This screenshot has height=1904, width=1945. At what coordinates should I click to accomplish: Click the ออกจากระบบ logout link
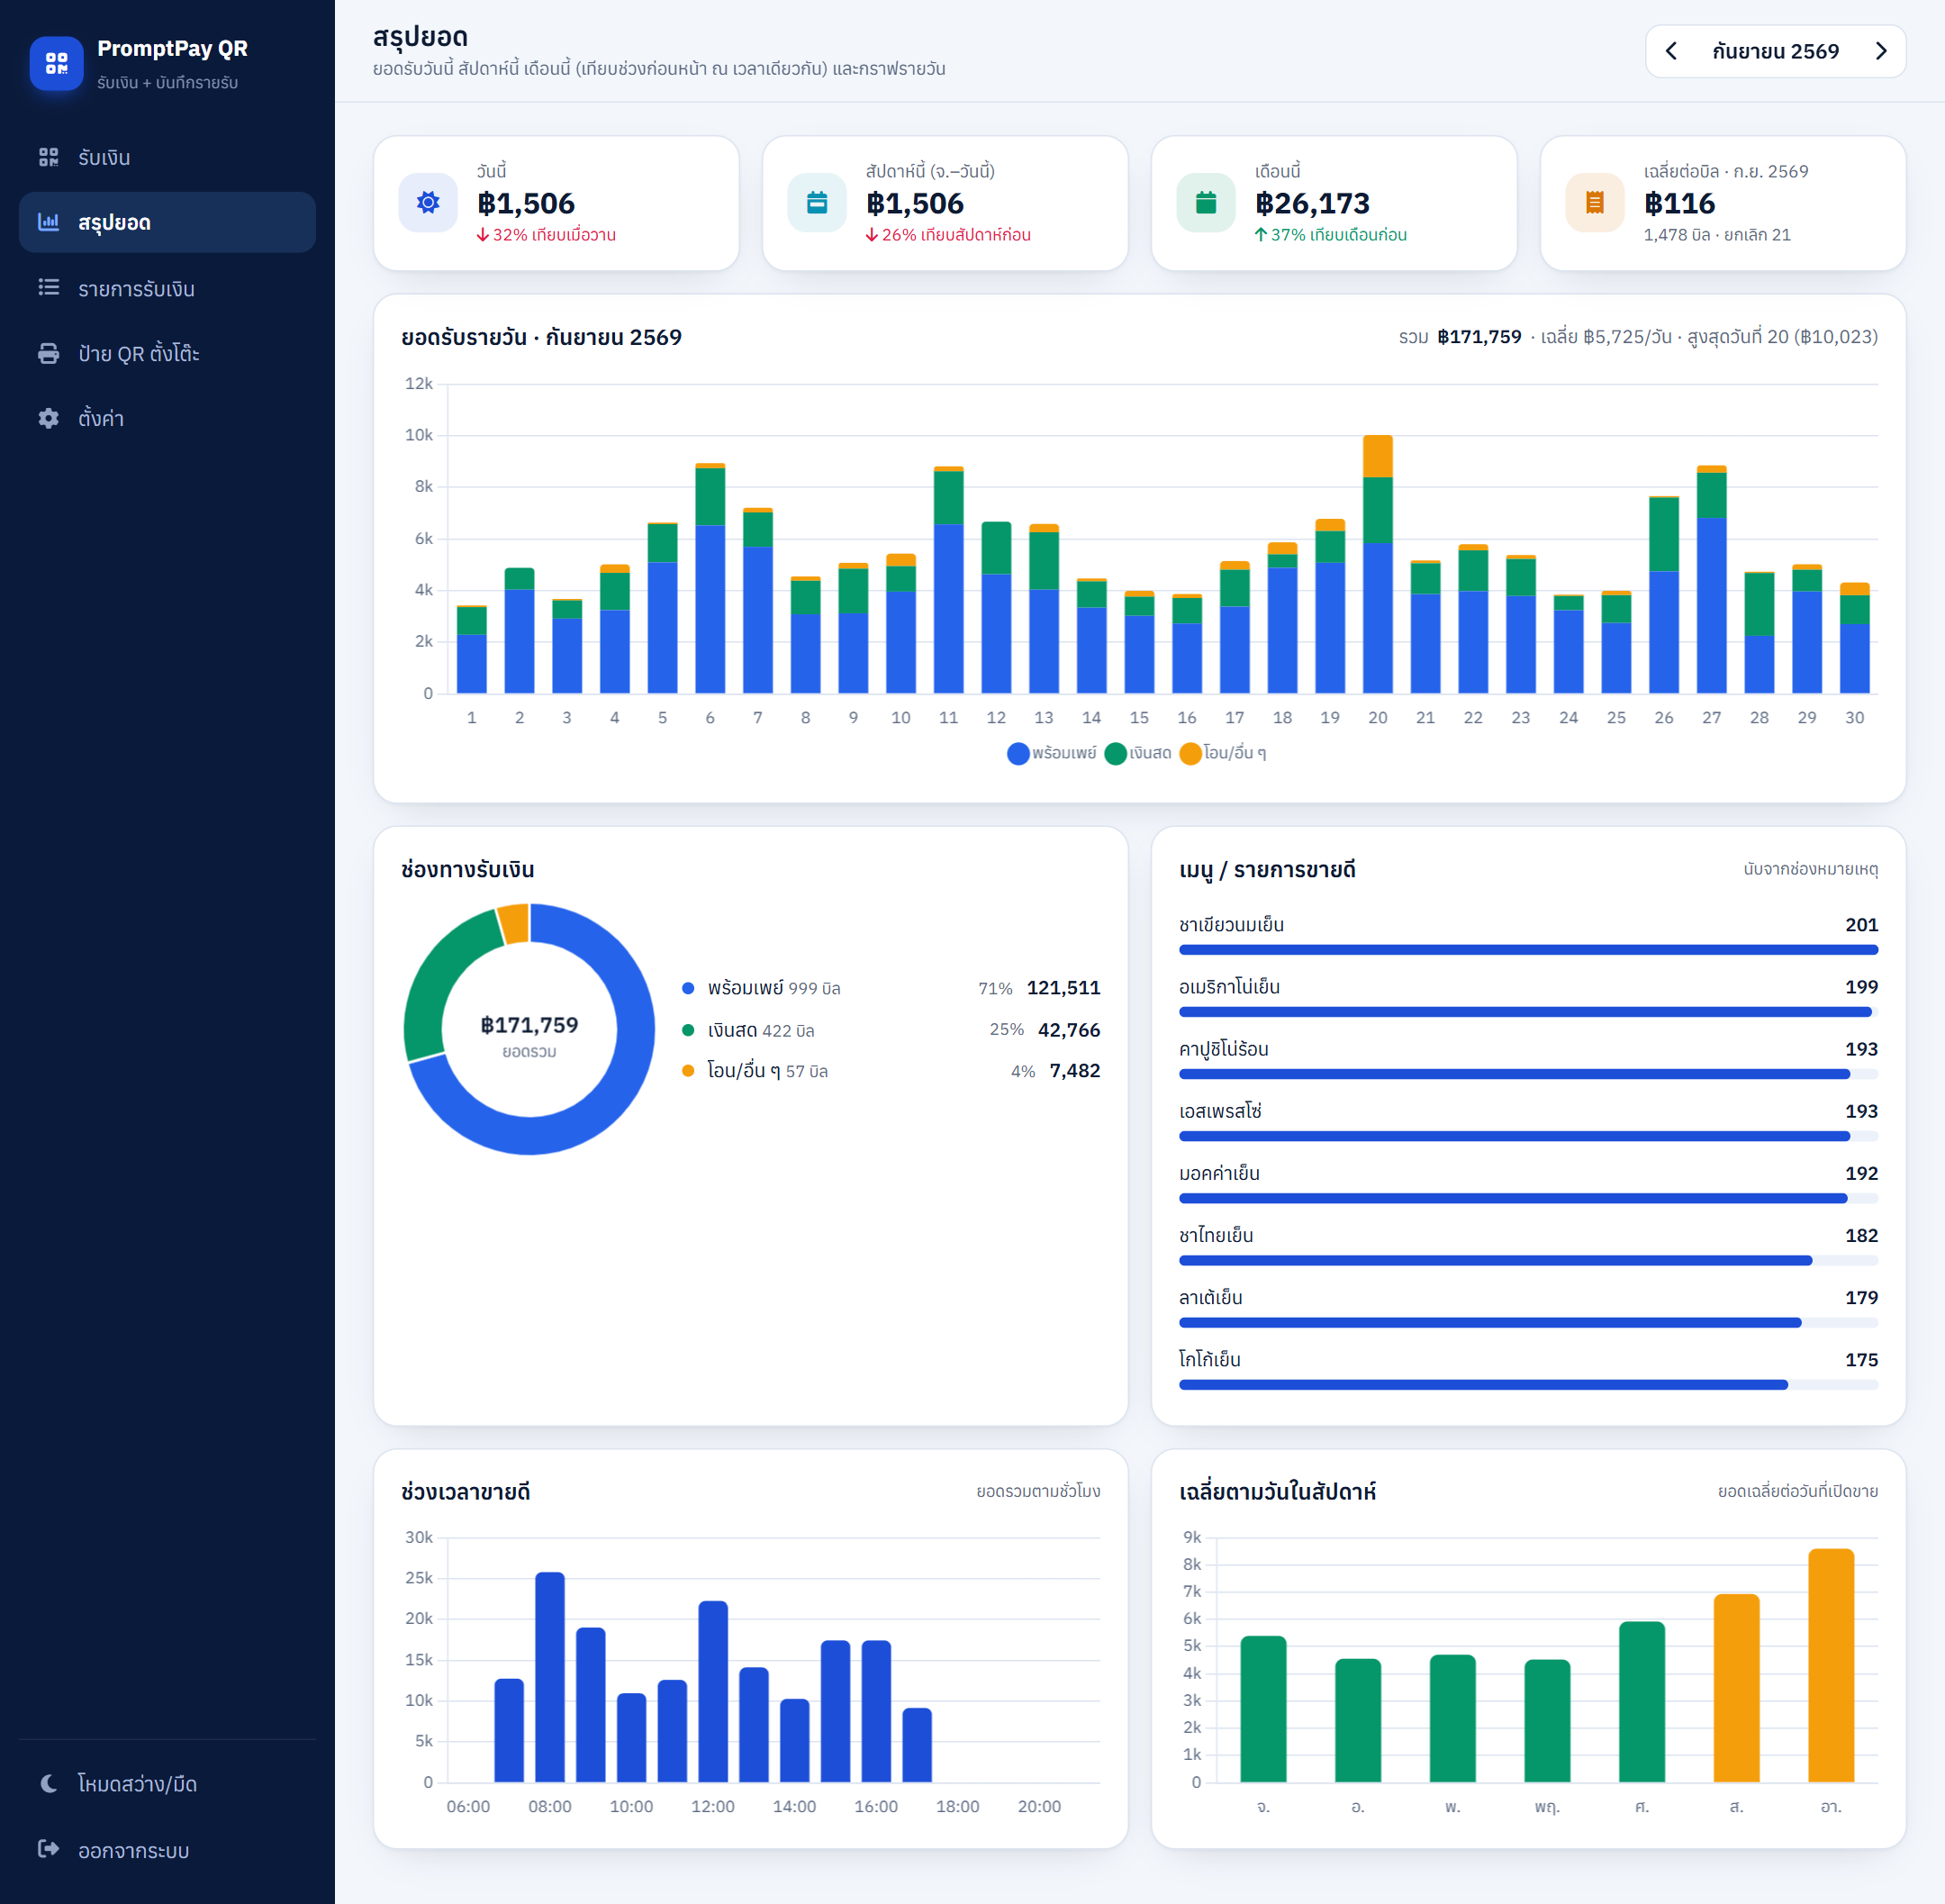click(x=167, y=1850)
